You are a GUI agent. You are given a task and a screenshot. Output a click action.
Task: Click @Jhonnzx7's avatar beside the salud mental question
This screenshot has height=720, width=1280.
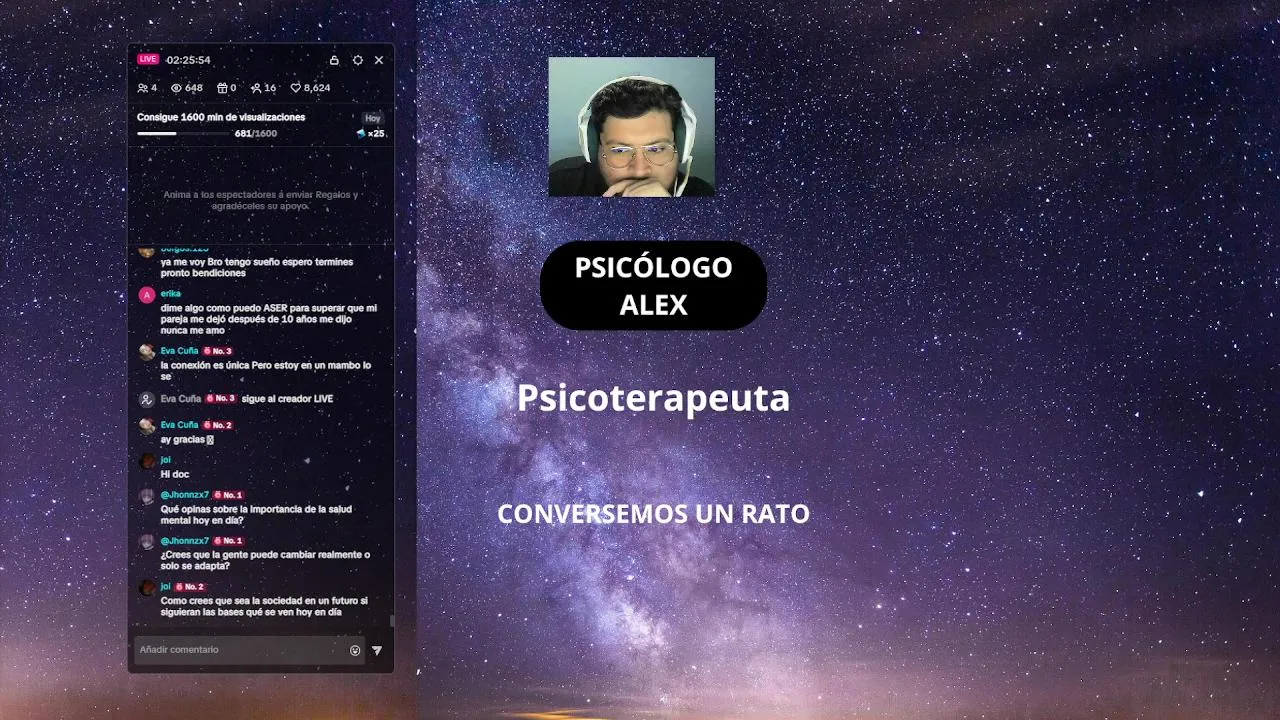coord(147,496)
